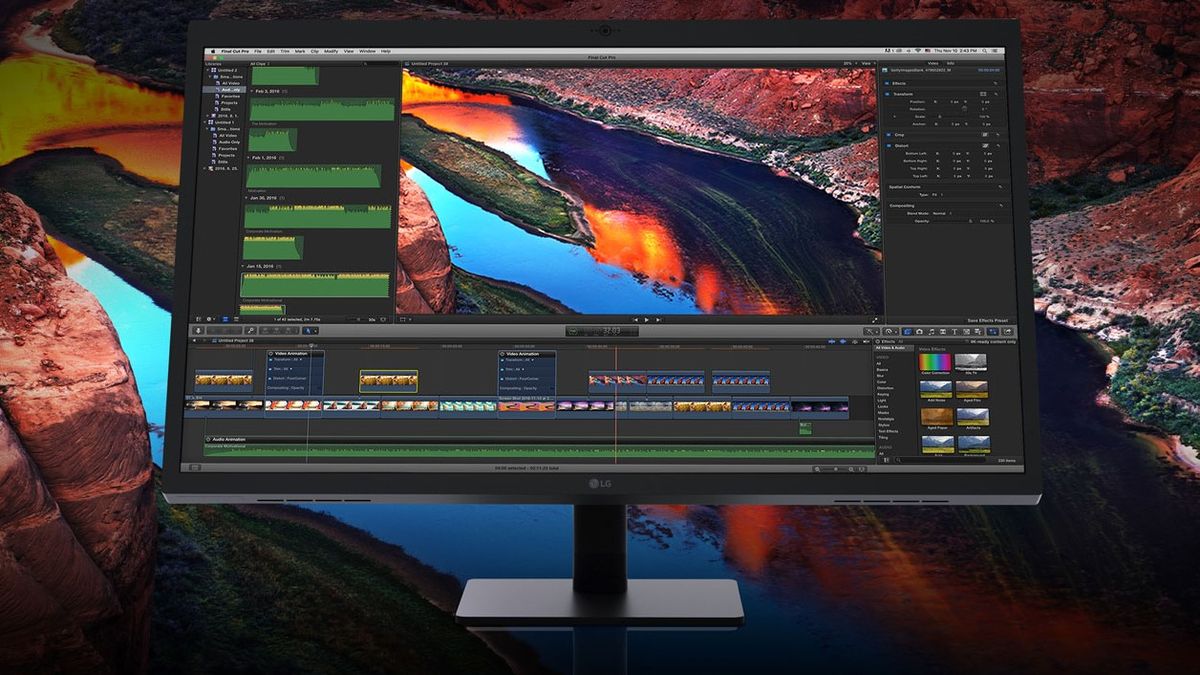The width and height of the screenshot is (1200, 675).
Task: Click the Distort on-screen controls icon
Action: click(985, 146)
